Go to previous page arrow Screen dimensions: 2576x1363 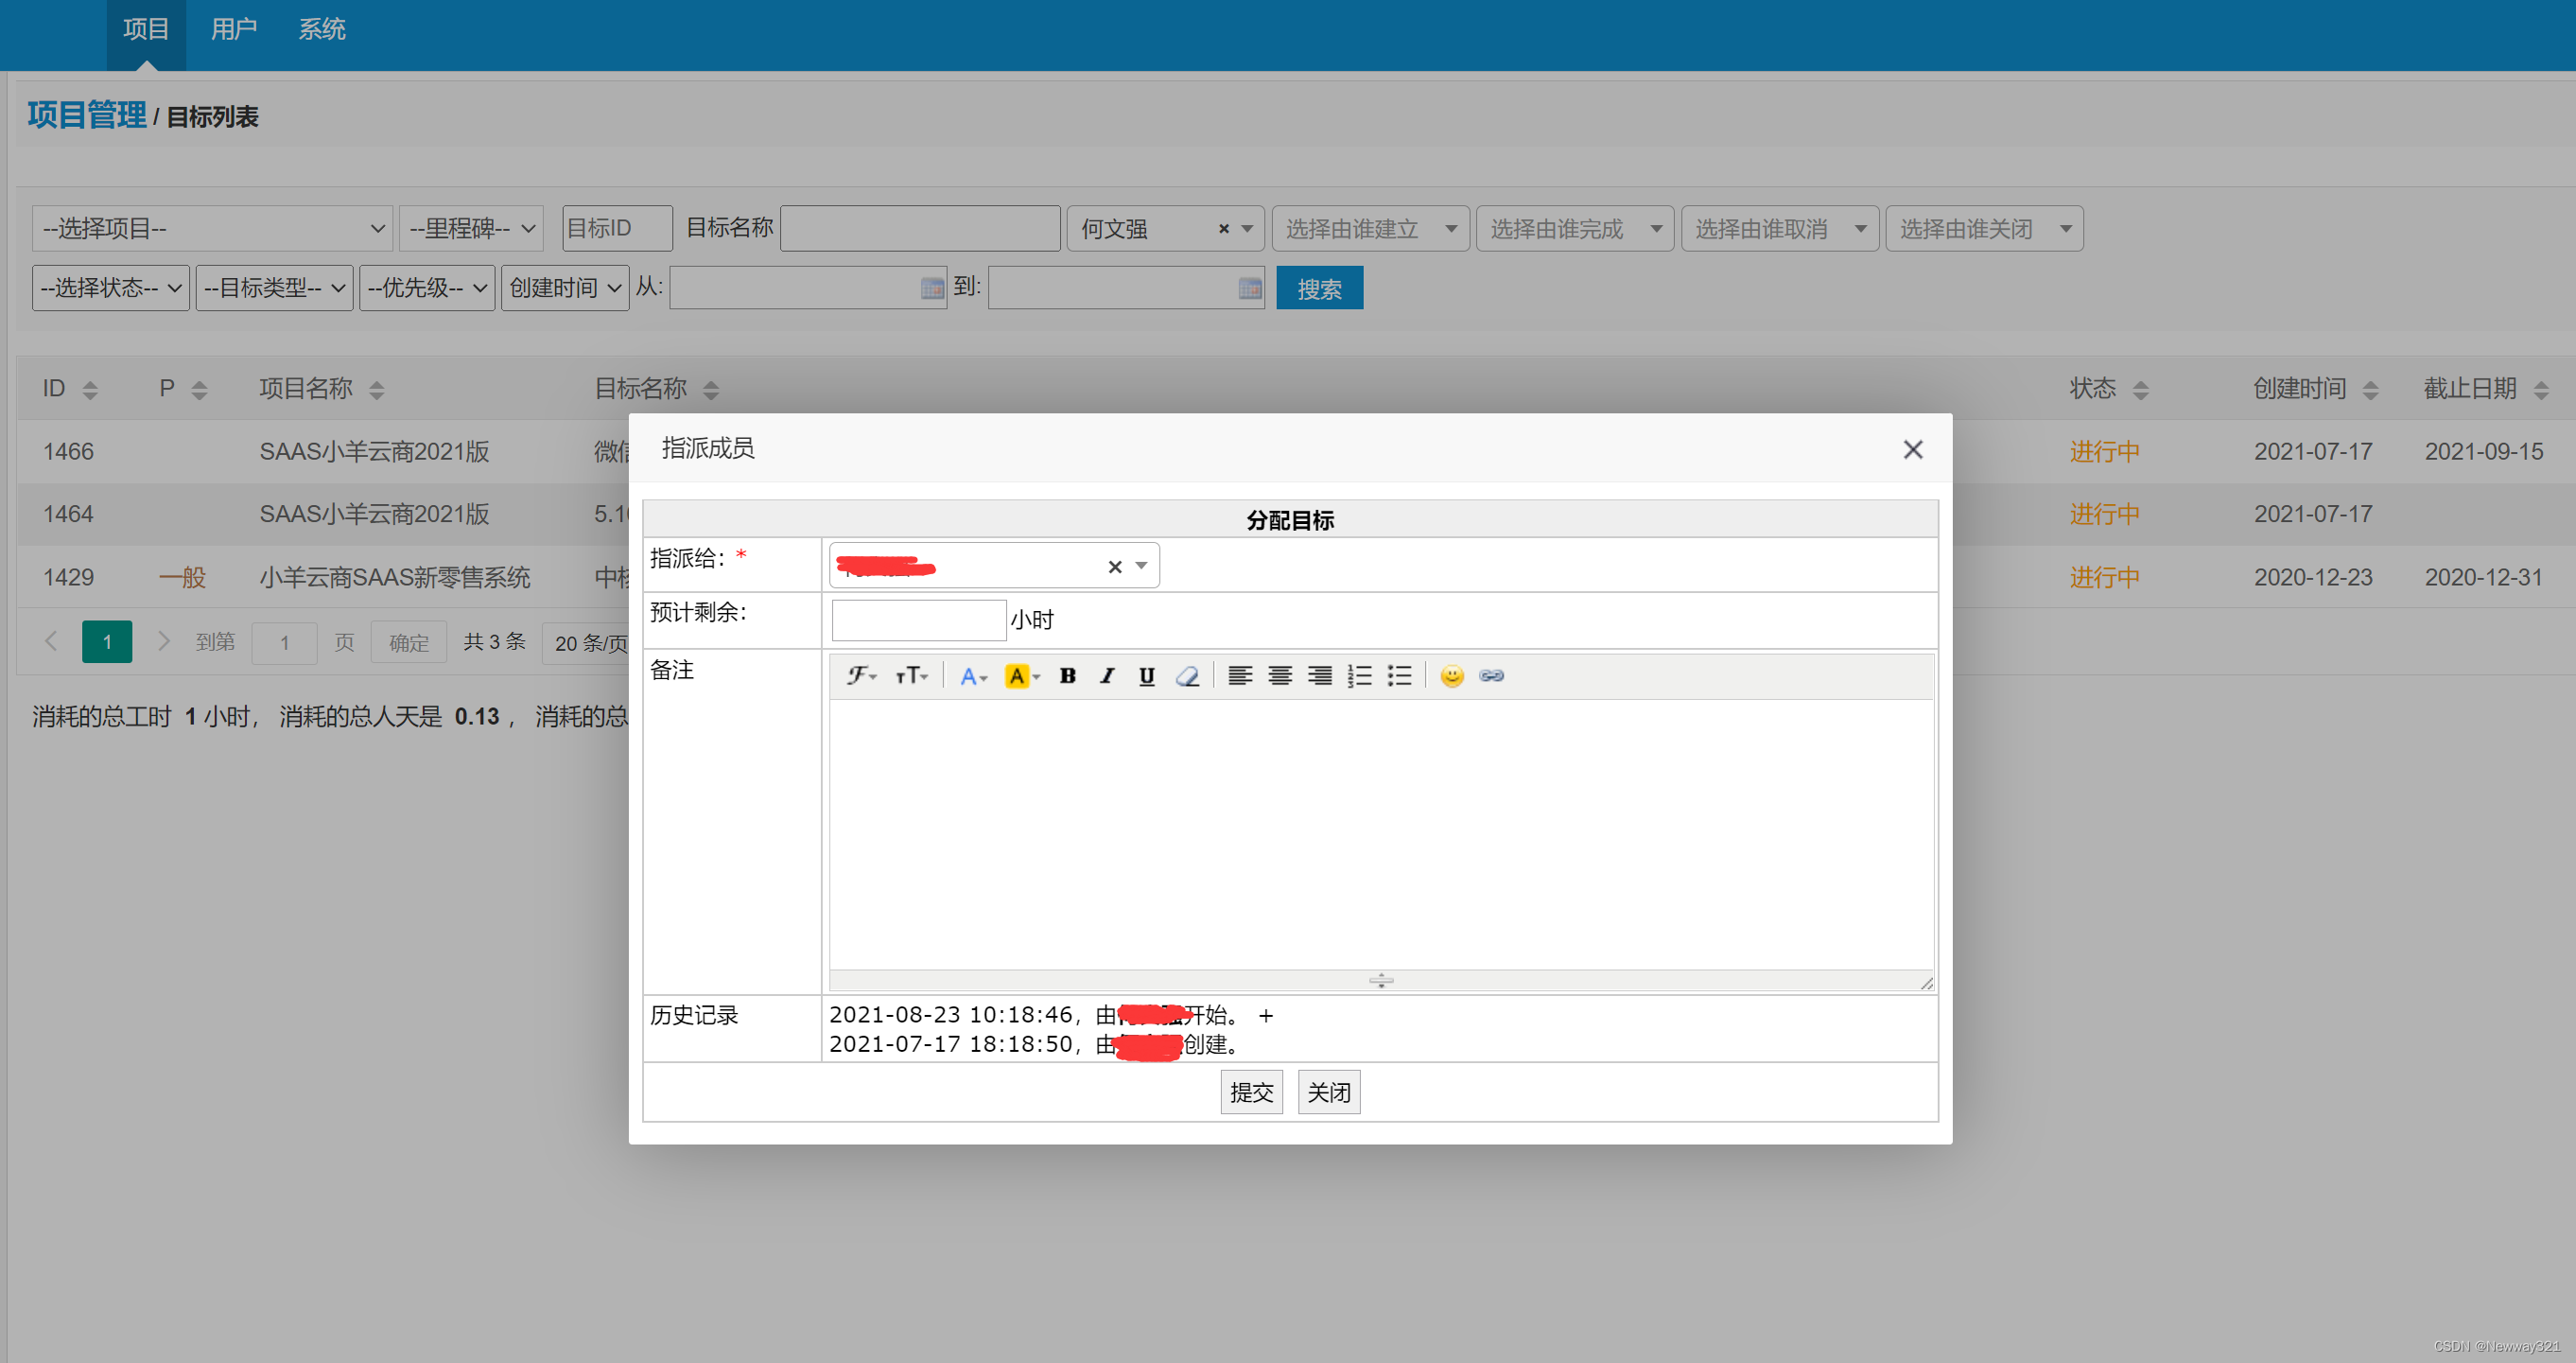(x=51, y=641)
